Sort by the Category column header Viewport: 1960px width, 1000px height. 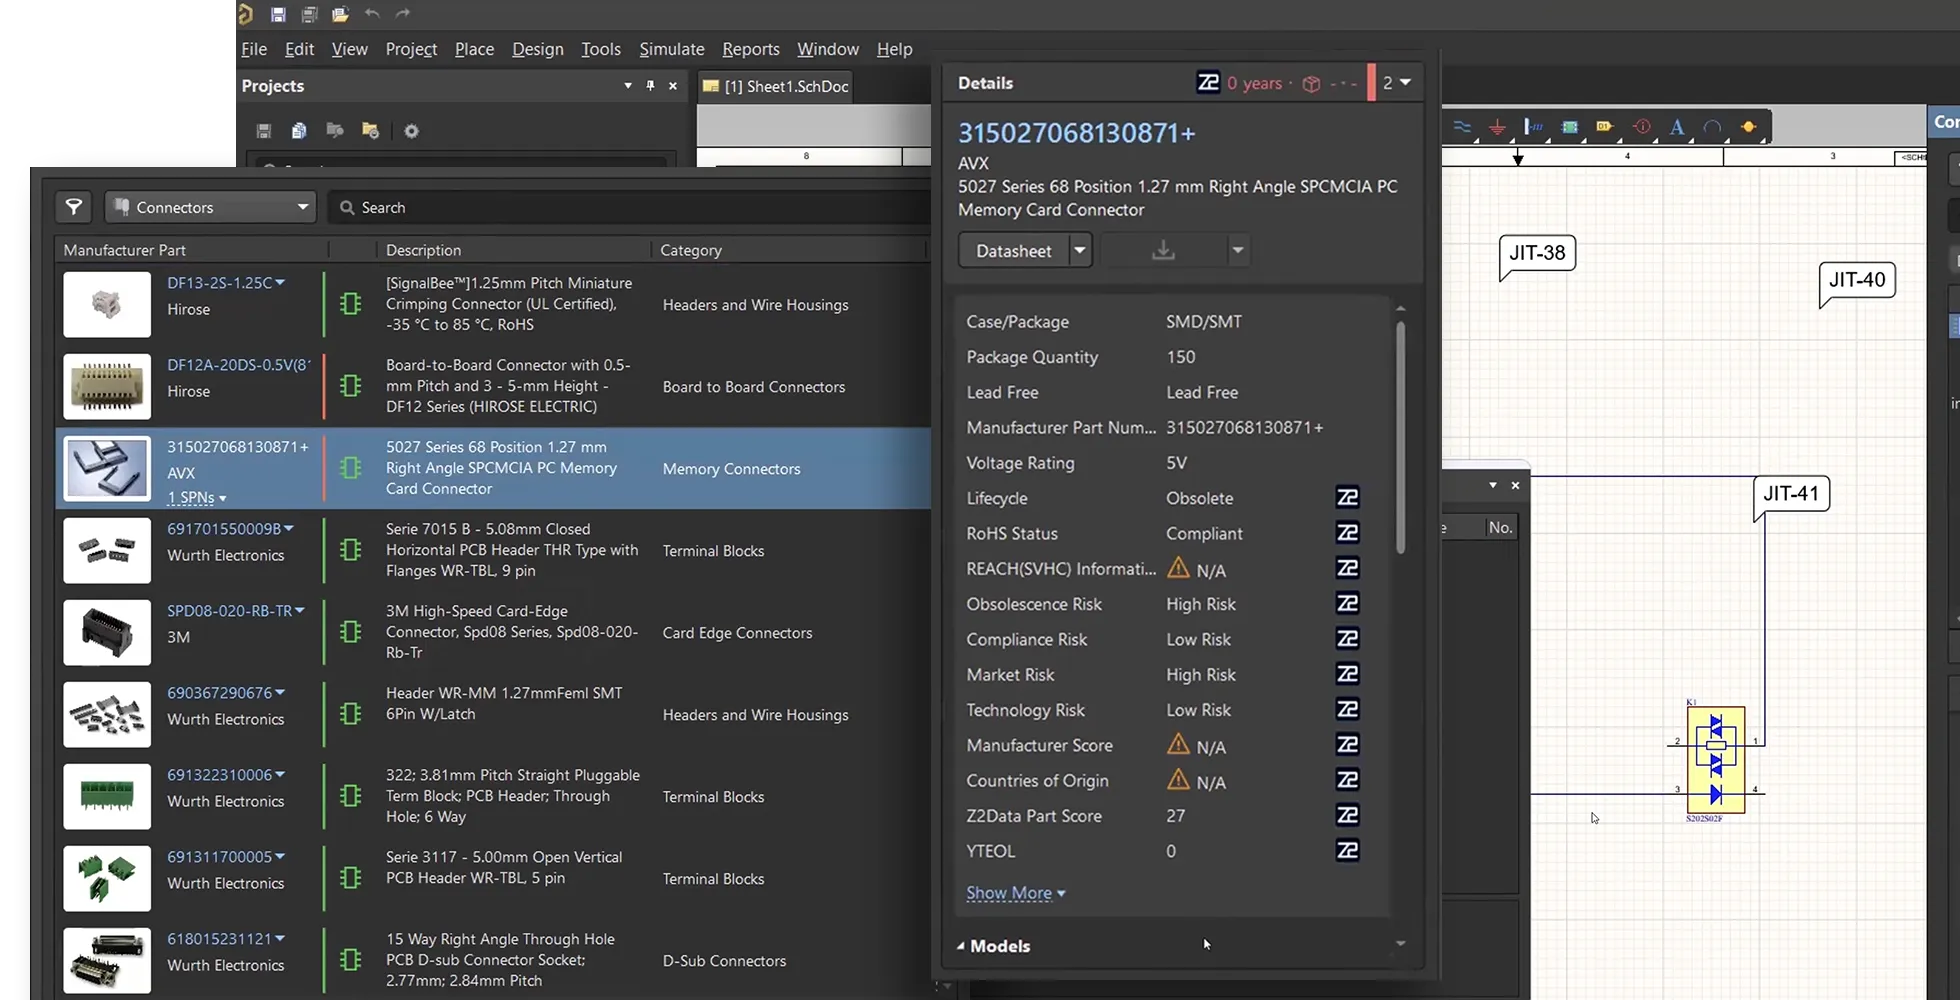(691, 250)
